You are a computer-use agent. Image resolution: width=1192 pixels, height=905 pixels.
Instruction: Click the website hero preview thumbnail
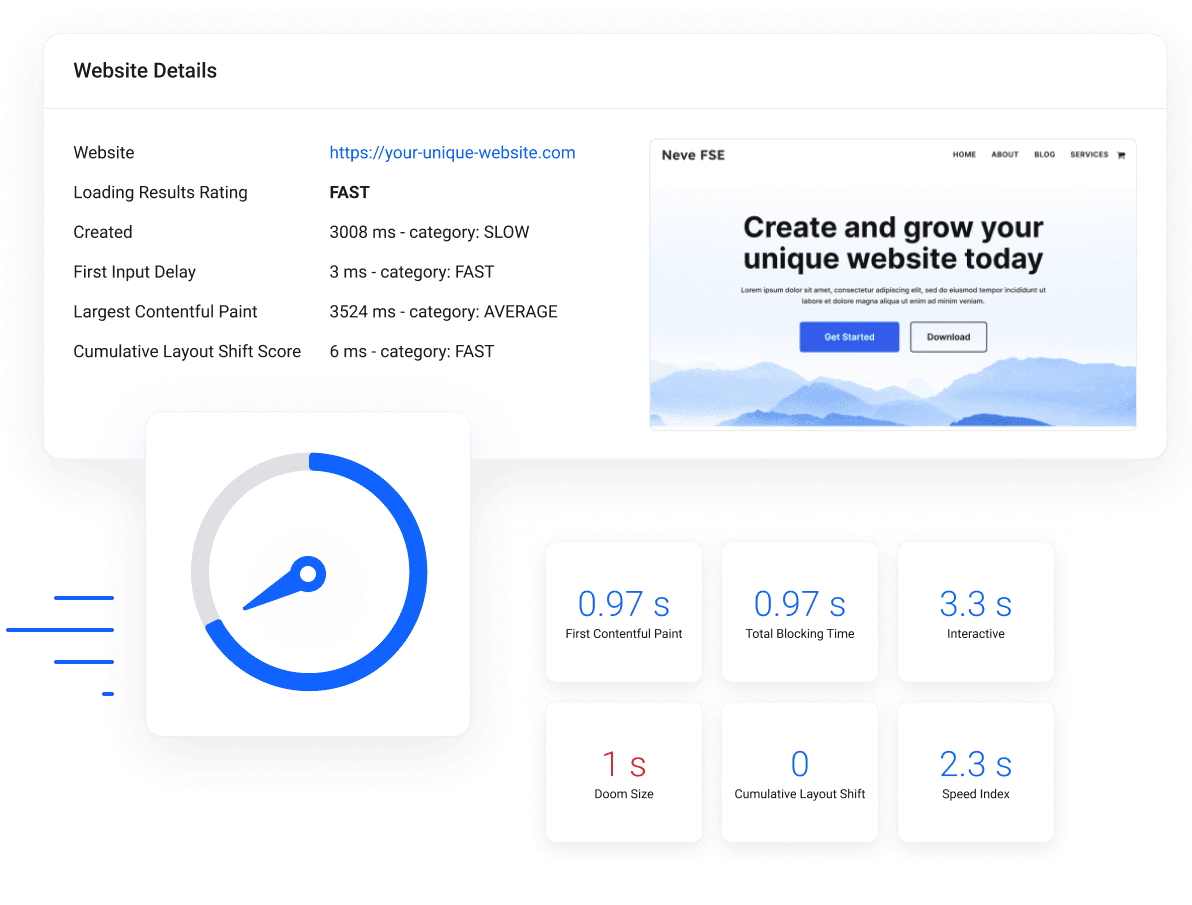point(893,283)
